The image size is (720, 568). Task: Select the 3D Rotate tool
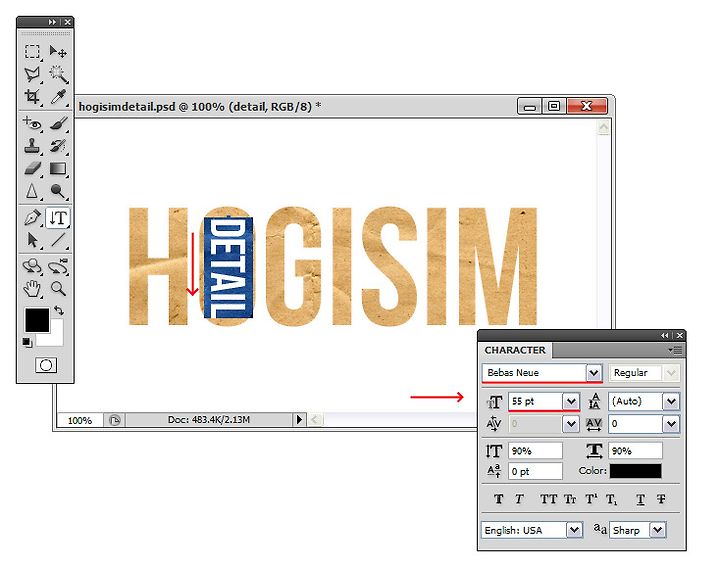click(32, 266)
